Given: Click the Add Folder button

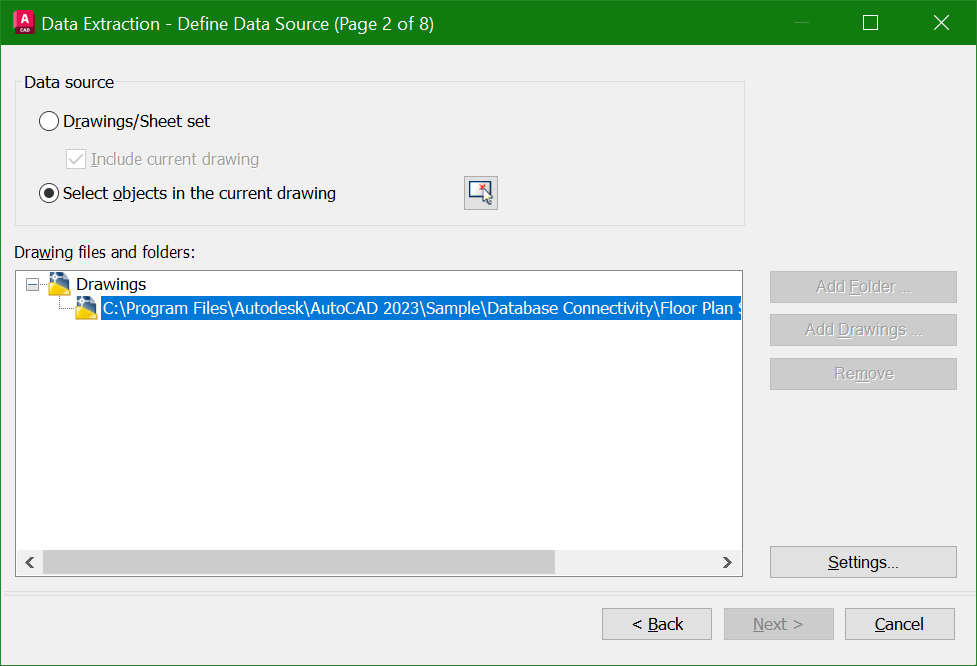Looking at the screenshot, I should [863, 287].
